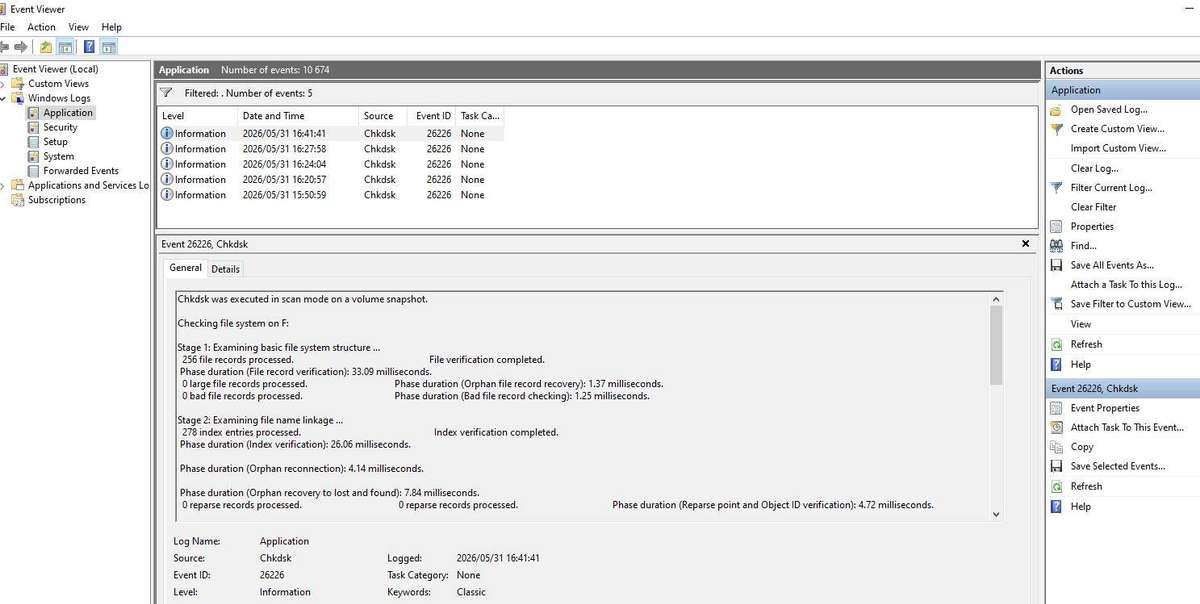Open the Help menu
Viewport: 1200px width, 604px height.
112,27
